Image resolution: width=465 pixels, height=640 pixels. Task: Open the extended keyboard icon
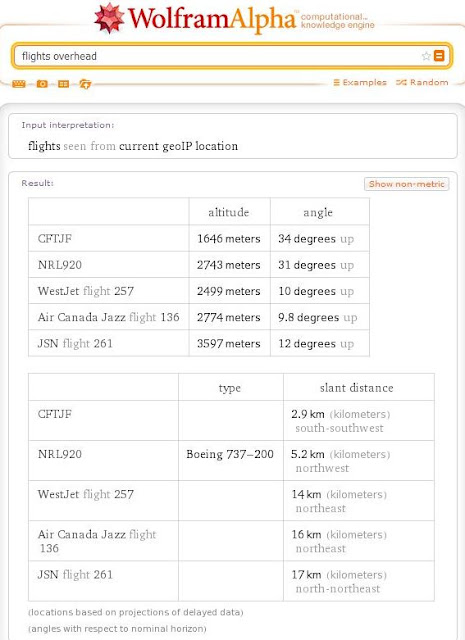tap(19, 84)
